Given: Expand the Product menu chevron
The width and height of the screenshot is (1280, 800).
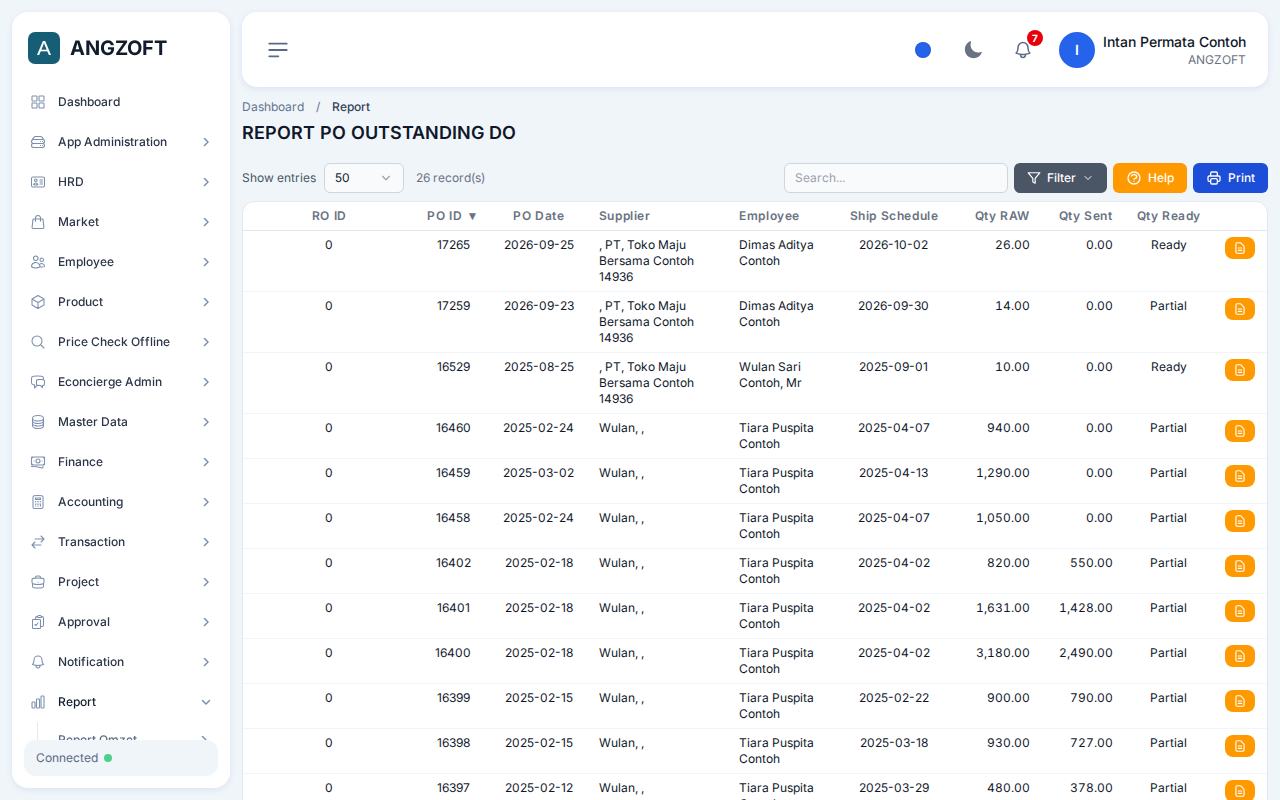Looking at the screenshot, I should tap(206, 302).
